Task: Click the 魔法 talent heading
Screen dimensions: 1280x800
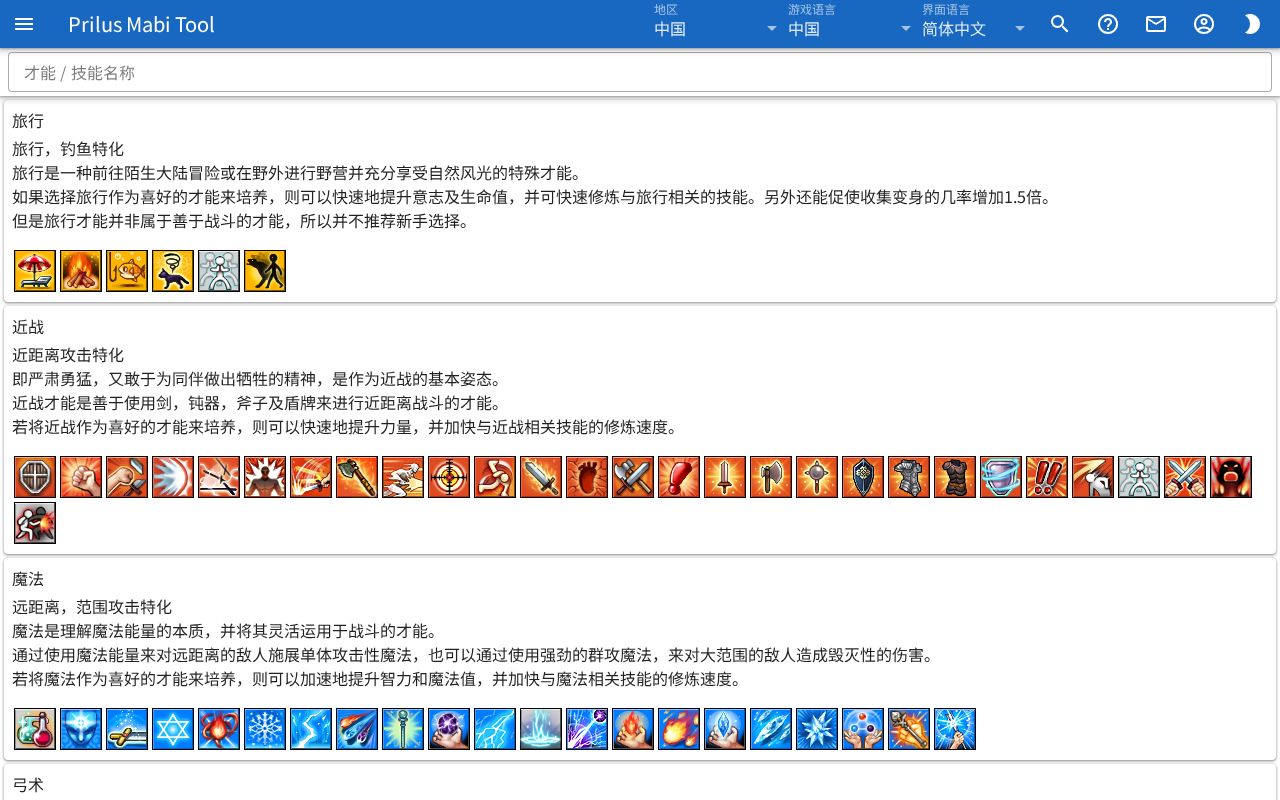Action: coord(28,579)
